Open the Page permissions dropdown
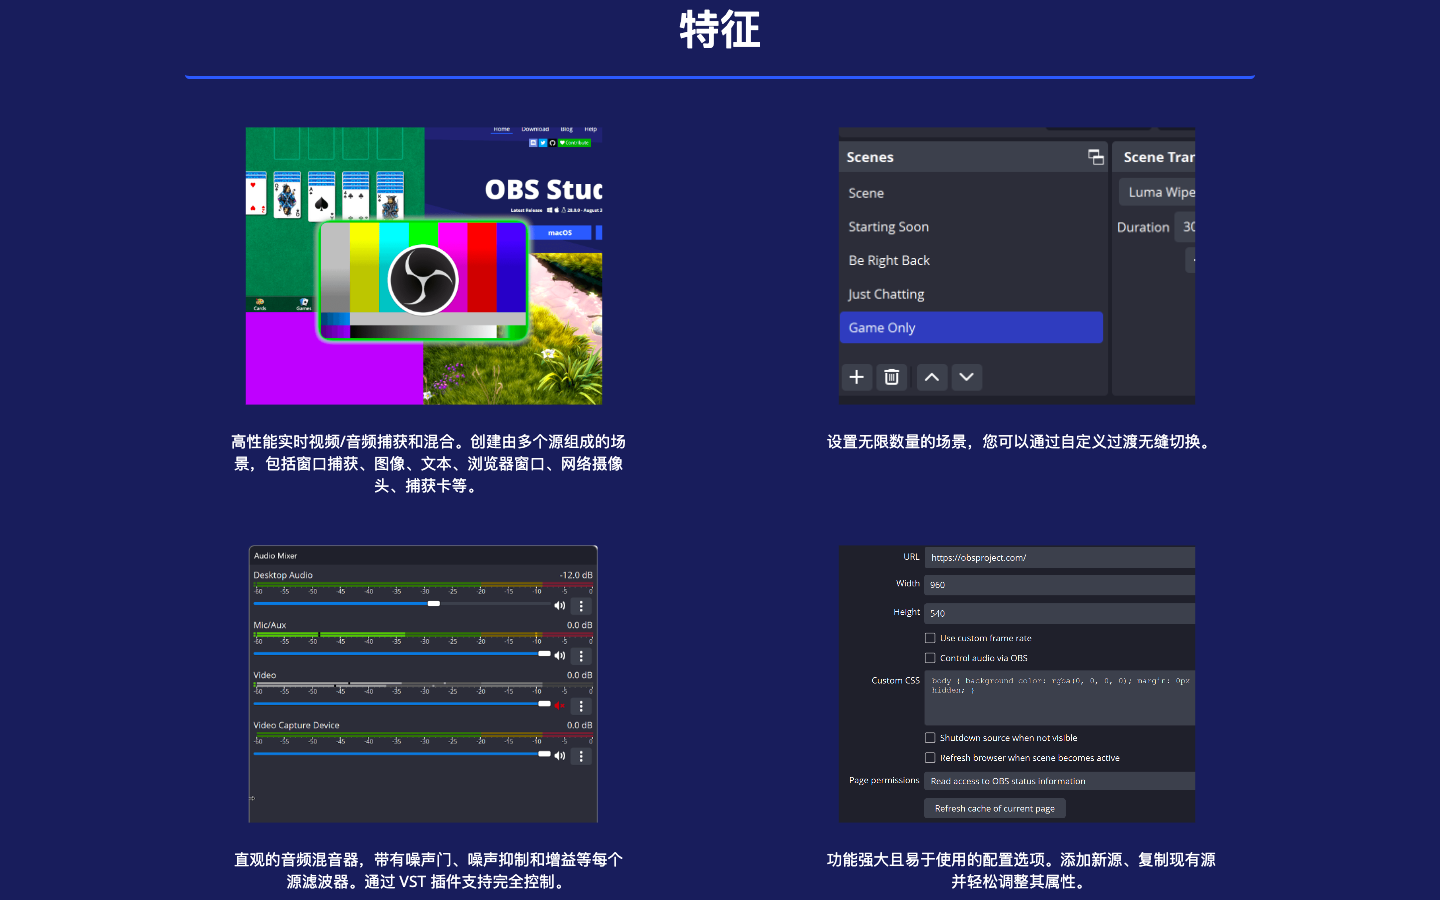Screen dimensions: 1440x900 [x=1059, y=780]
